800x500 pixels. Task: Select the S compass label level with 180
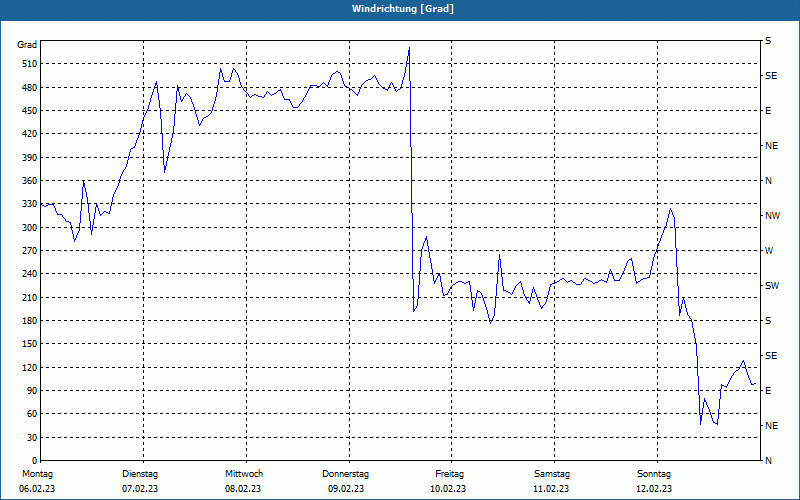tap(768, 321)
